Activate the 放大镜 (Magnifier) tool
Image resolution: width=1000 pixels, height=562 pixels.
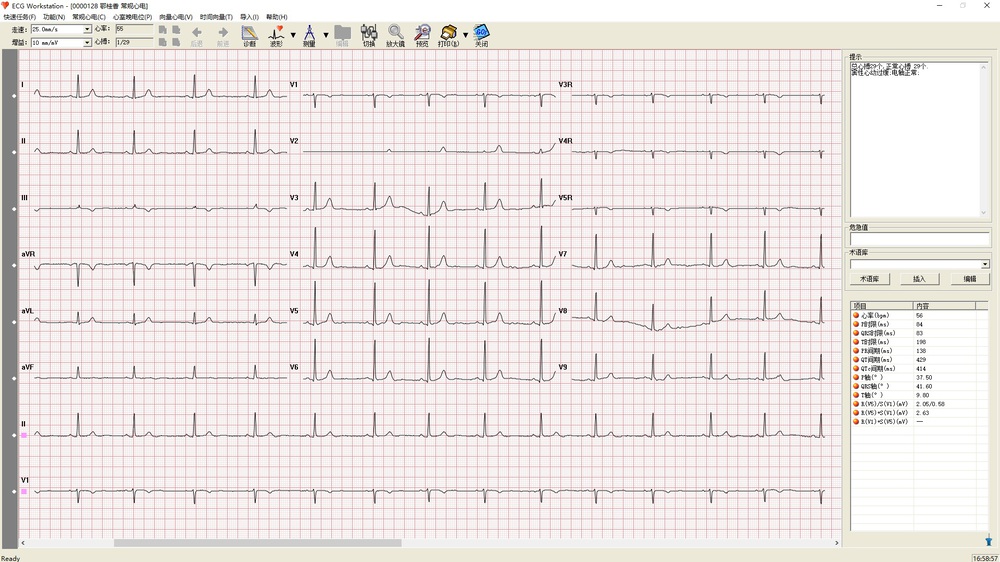coord(396,36)
